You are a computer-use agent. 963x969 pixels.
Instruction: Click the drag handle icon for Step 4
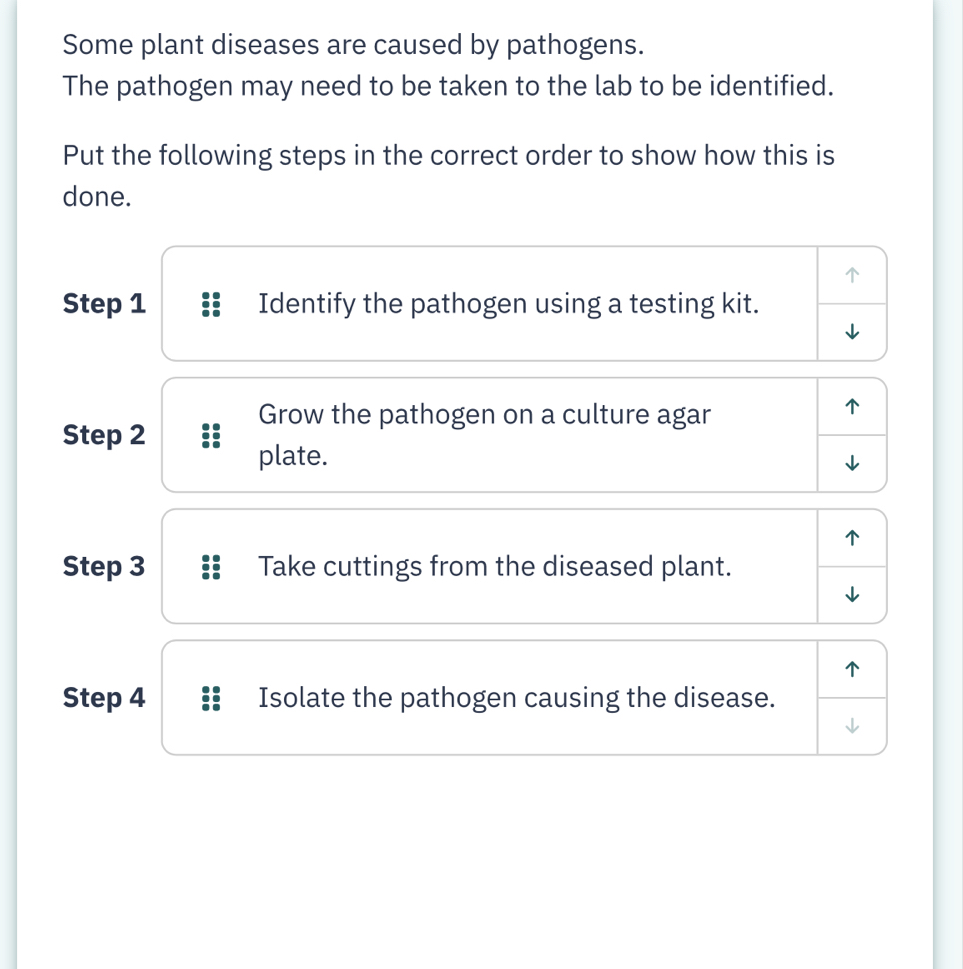click(x=210, y=698)
